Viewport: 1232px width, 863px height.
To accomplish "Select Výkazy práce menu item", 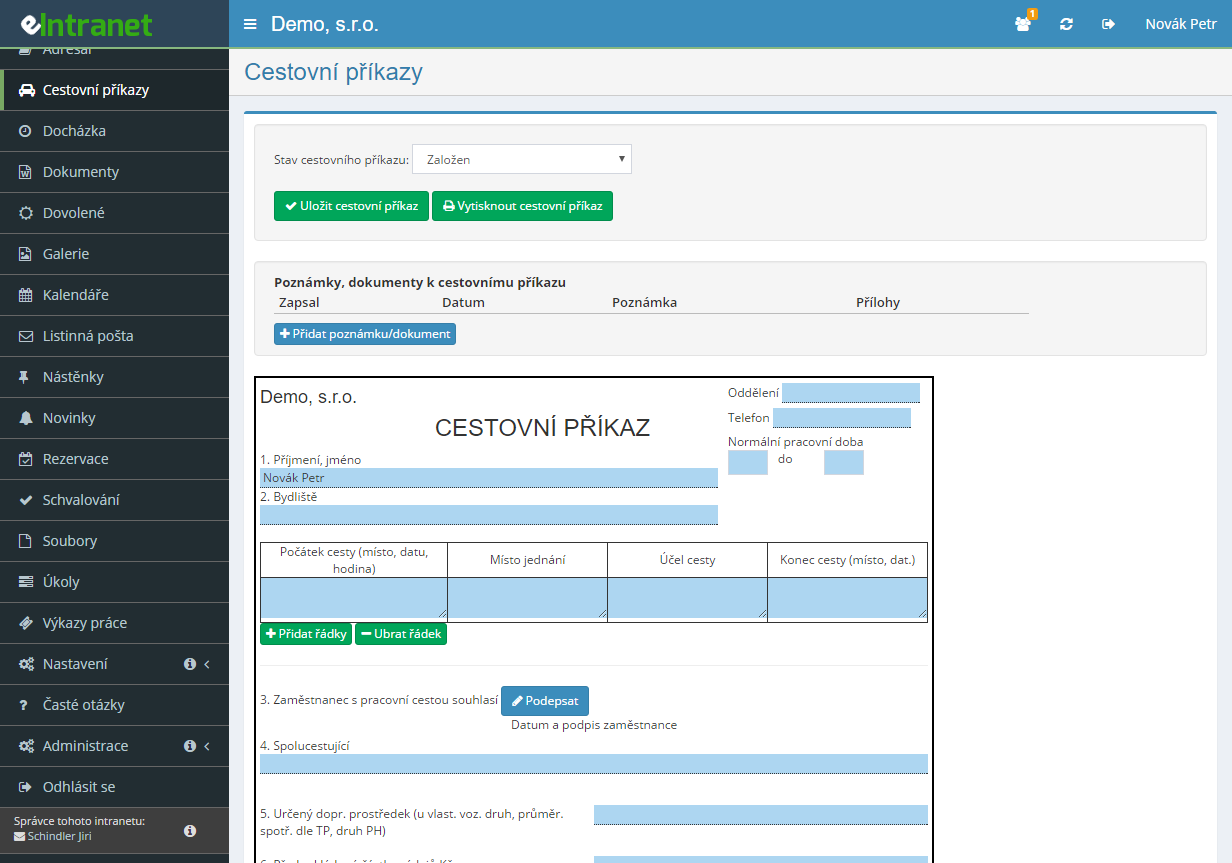I will [x=85, y=623].
